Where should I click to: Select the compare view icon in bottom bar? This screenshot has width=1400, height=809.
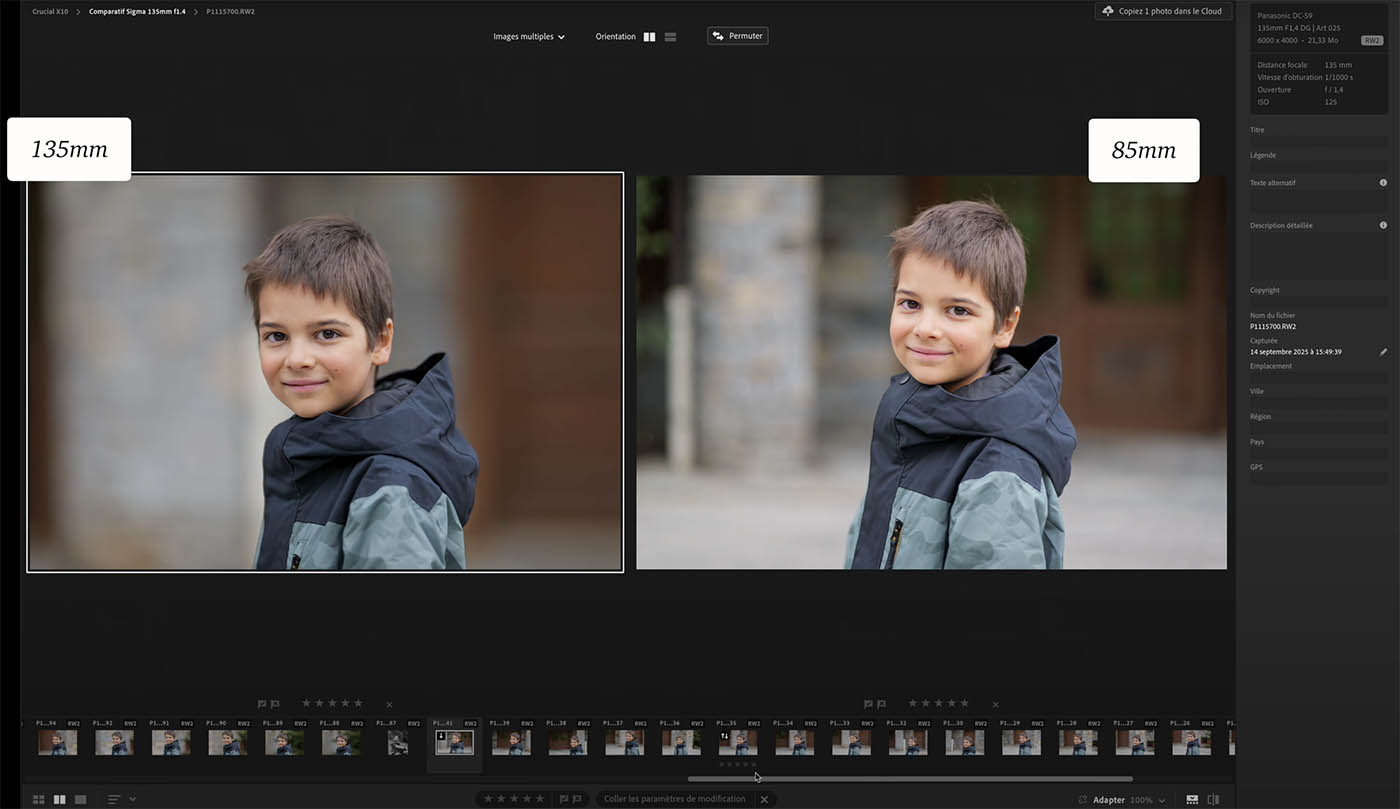click(x=60, y=800)
